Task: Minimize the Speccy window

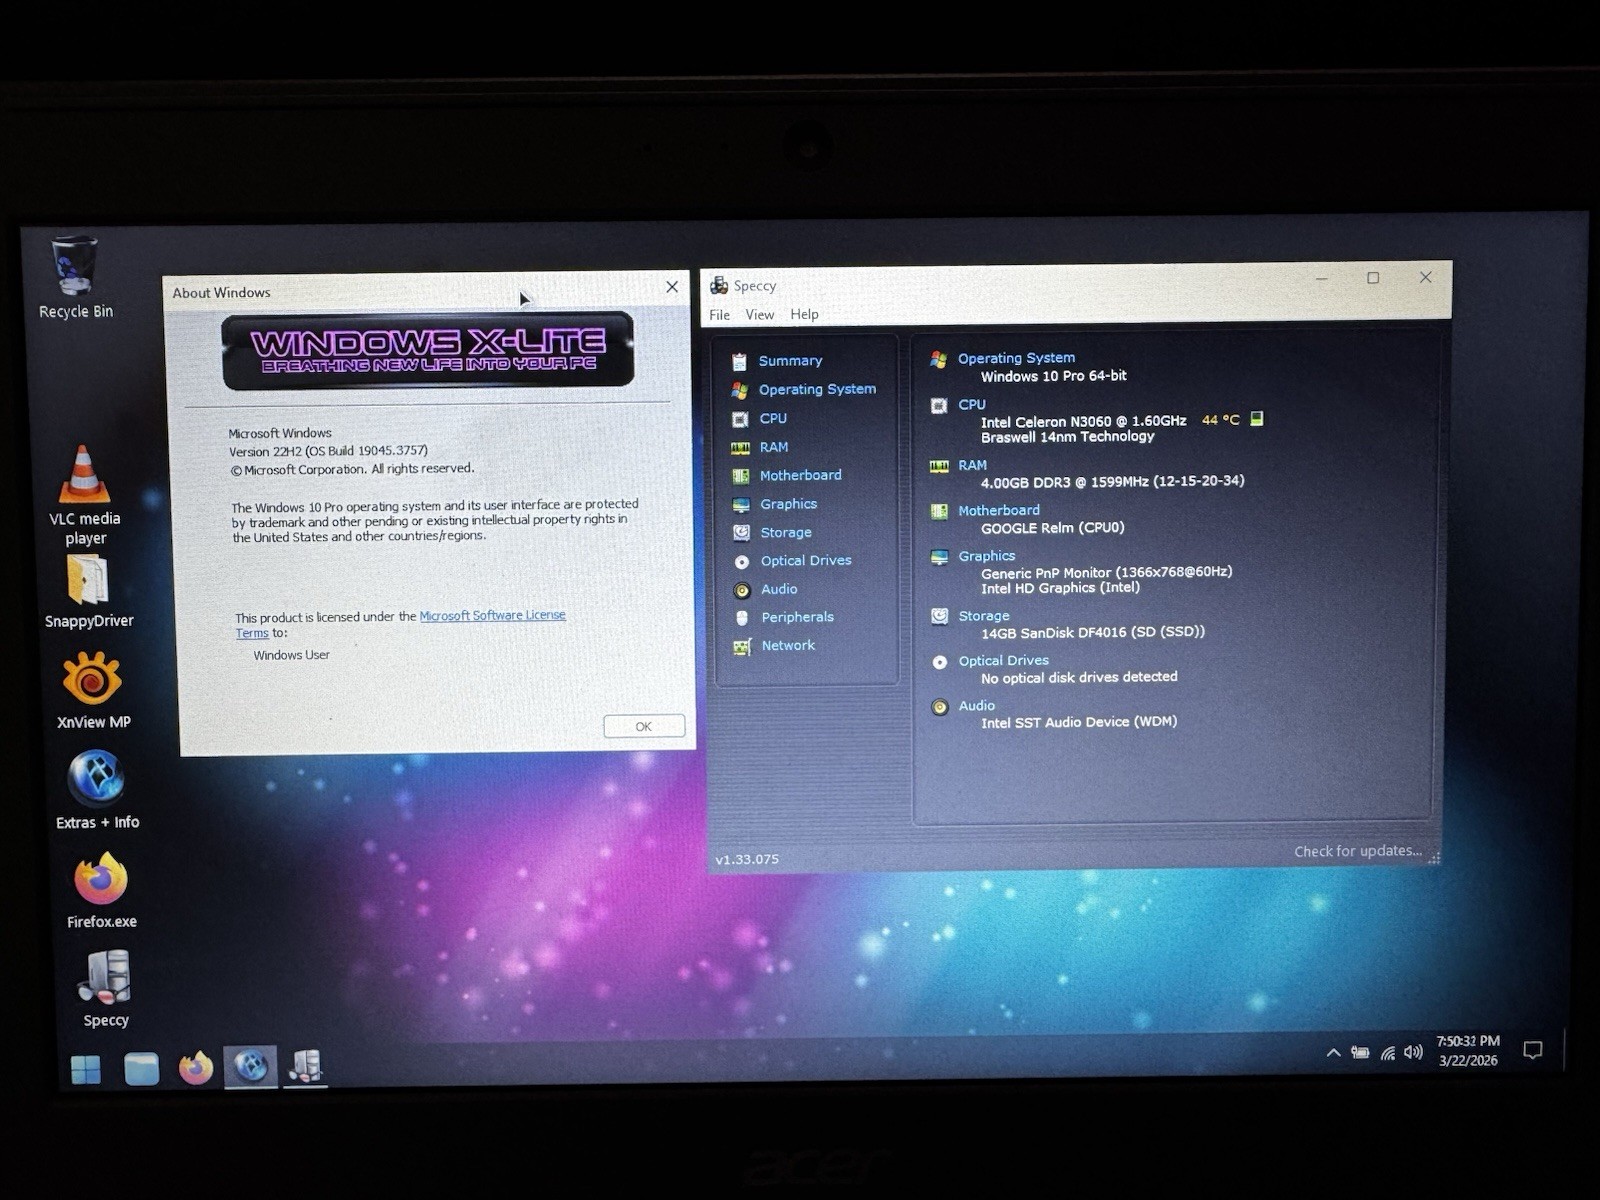Action: click(1321, 279)
